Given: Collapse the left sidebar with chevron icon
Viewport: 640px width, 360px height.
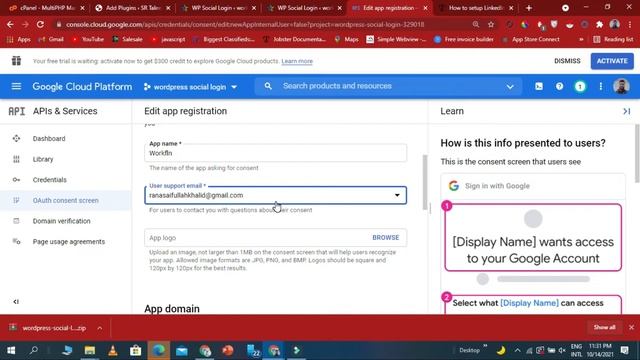Looking at the screenshot, I should (x=16, y=302).
